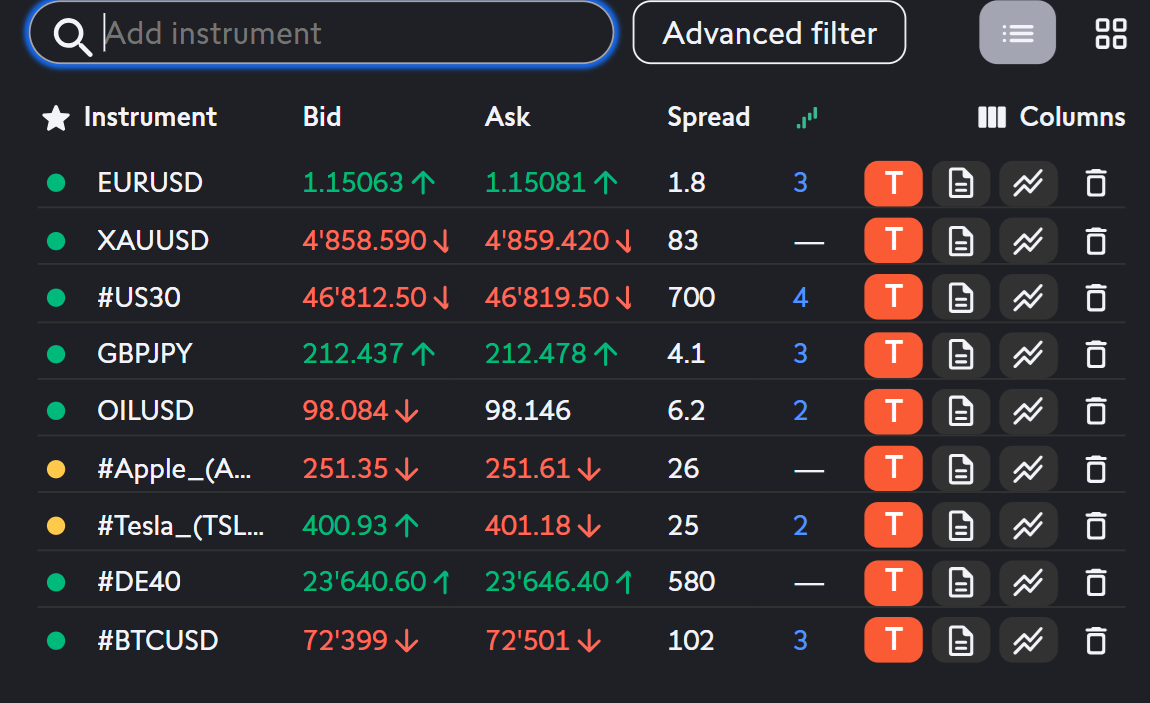The height and width of the screenshot is (703, 1150).
Task: Select the GBPJPY instrument name
Action: tap(144, 354)
